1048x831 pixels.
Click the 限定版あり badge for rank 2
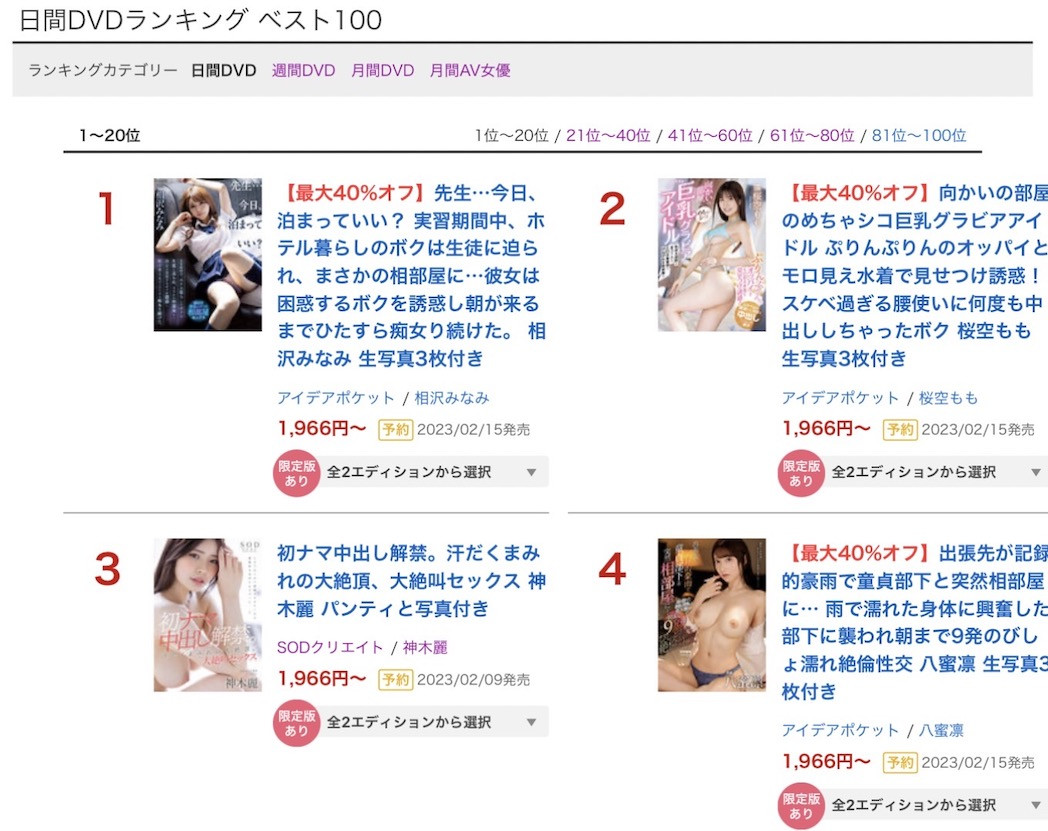click(801, 473)
